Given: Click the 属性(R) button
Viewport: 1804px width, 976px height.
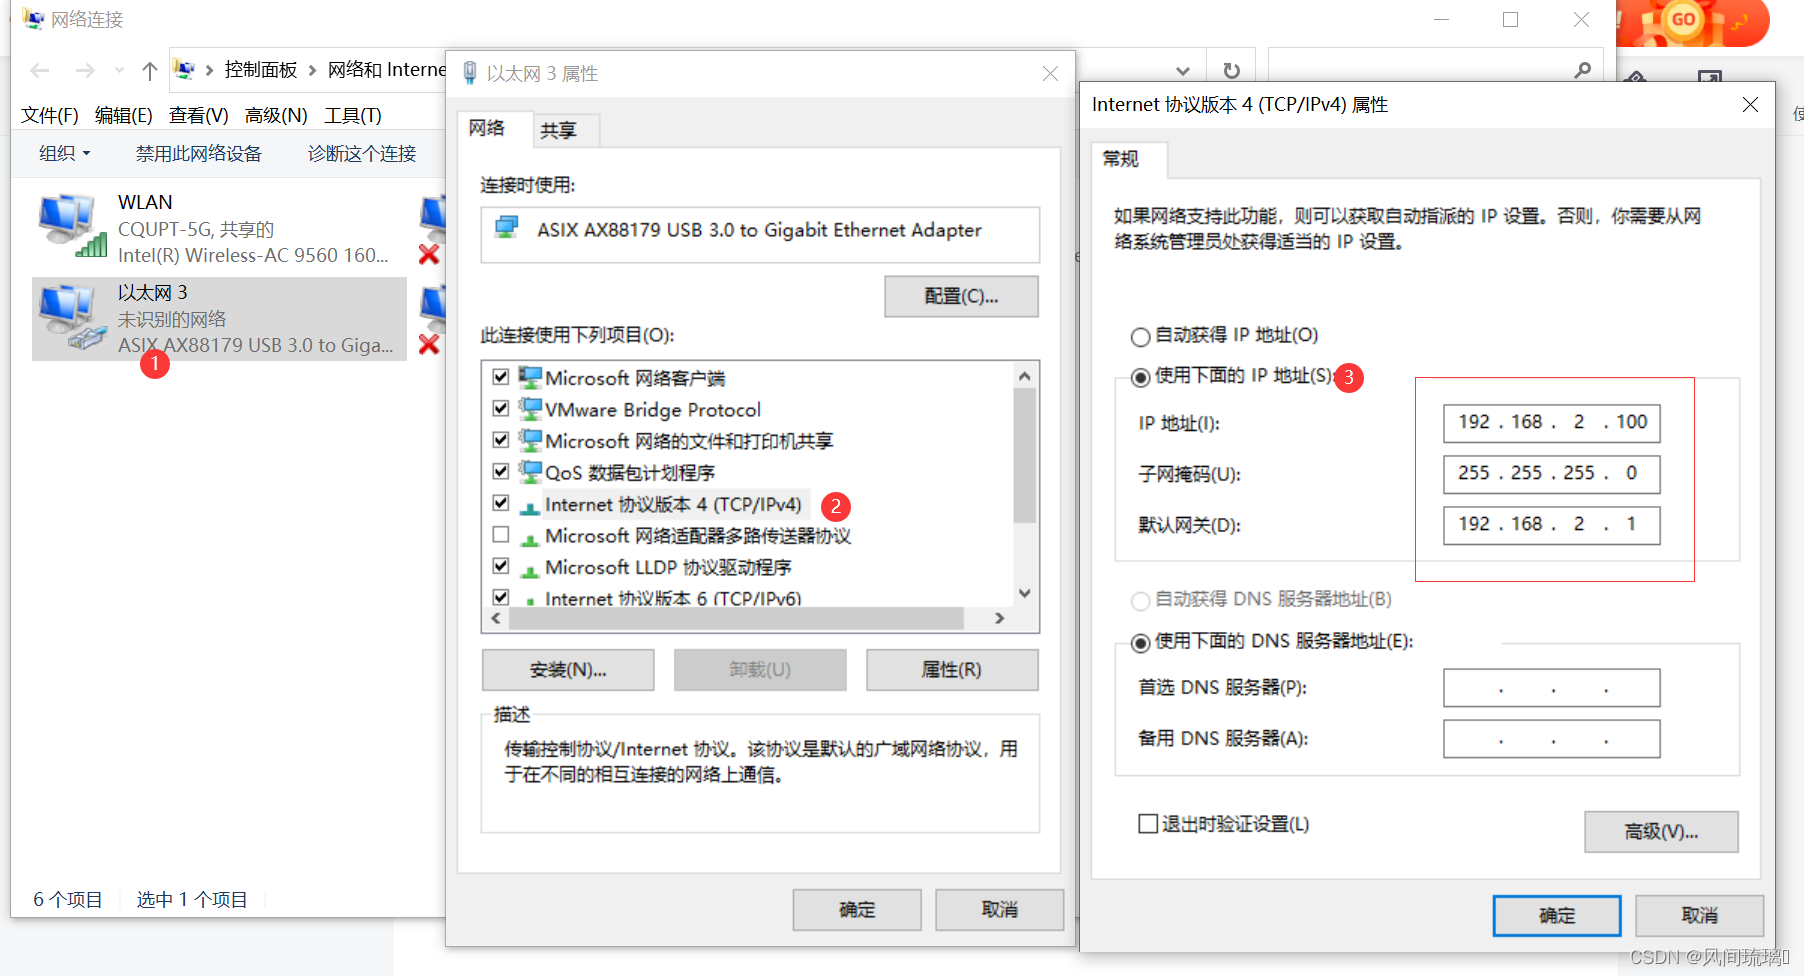Looking at the screenshot, I should click(x=952, y=670).
